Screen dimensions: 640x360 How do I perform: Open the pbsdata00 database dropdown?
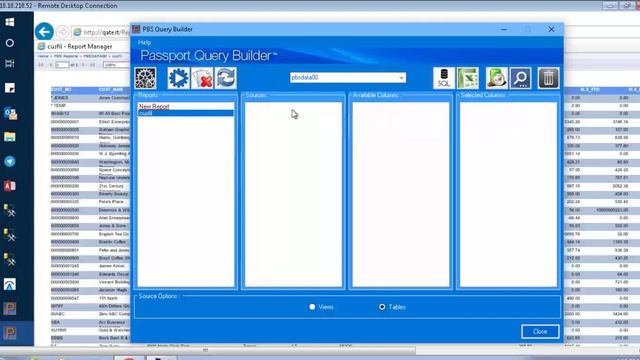[348, 77]
